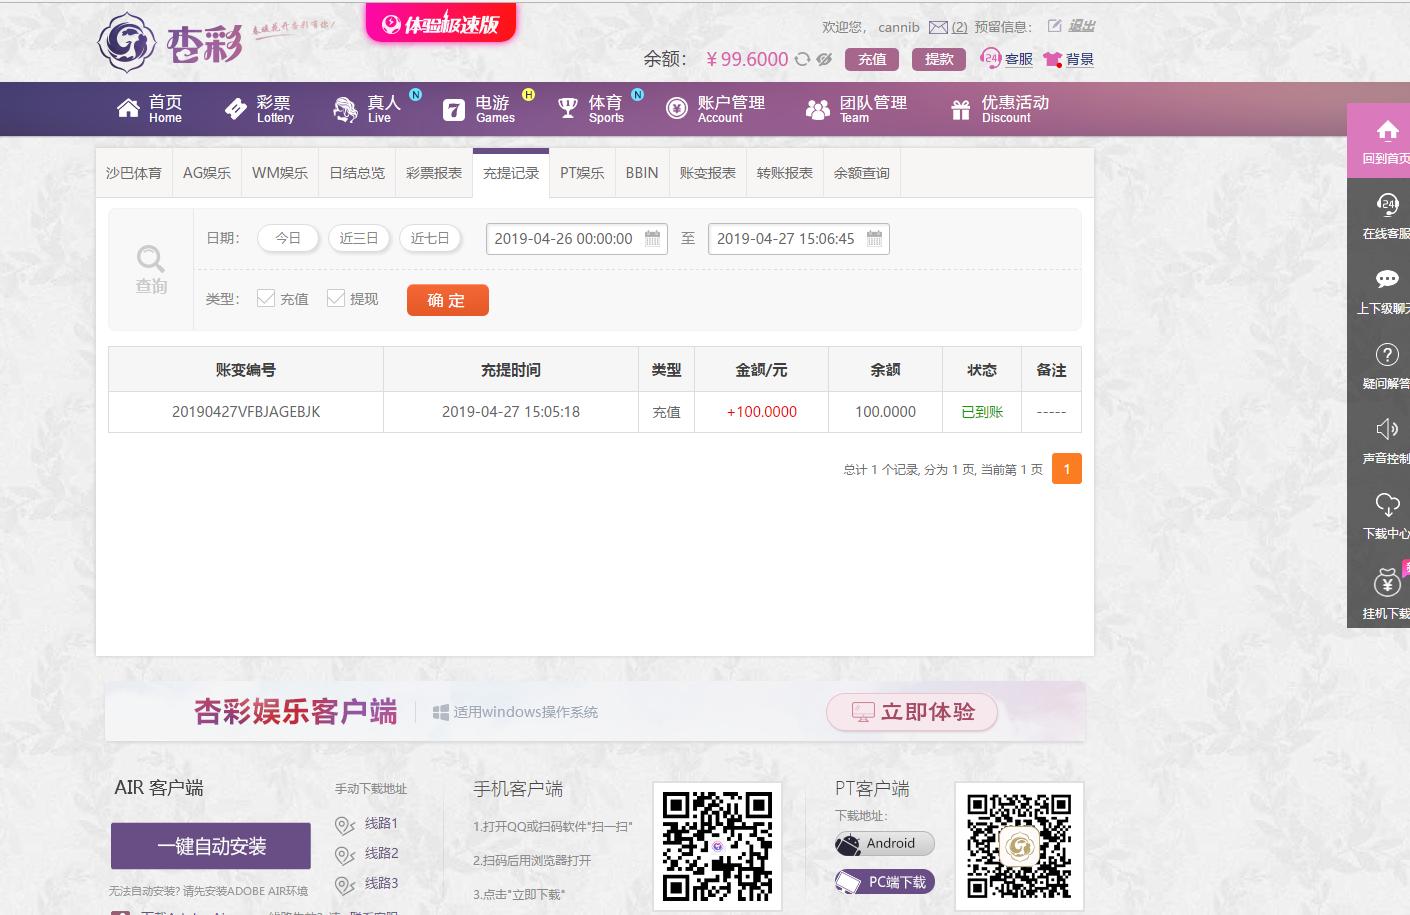Switch to PT娱乐 tab
The height and width of the screenshot is (915, 1410).
coord(582,173)
